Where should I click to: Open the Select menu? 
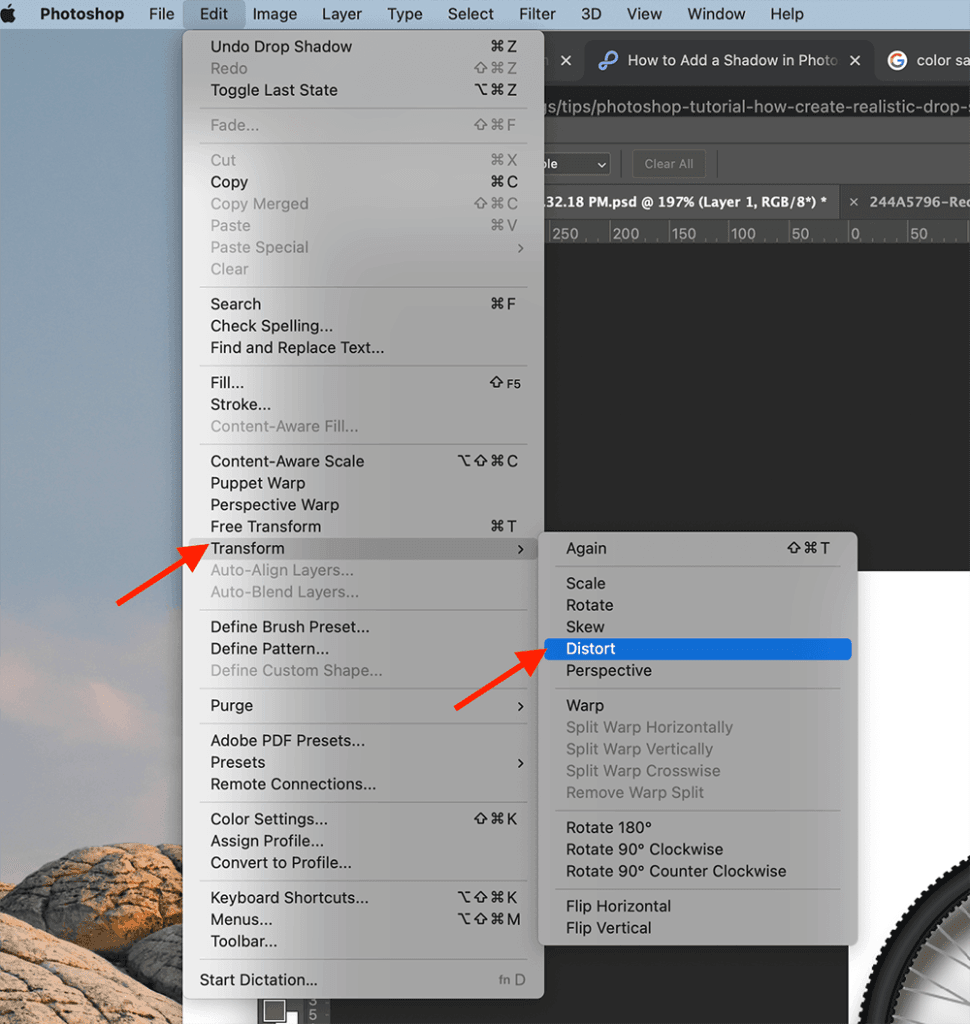pyautogui.click(x=470, y=14)
